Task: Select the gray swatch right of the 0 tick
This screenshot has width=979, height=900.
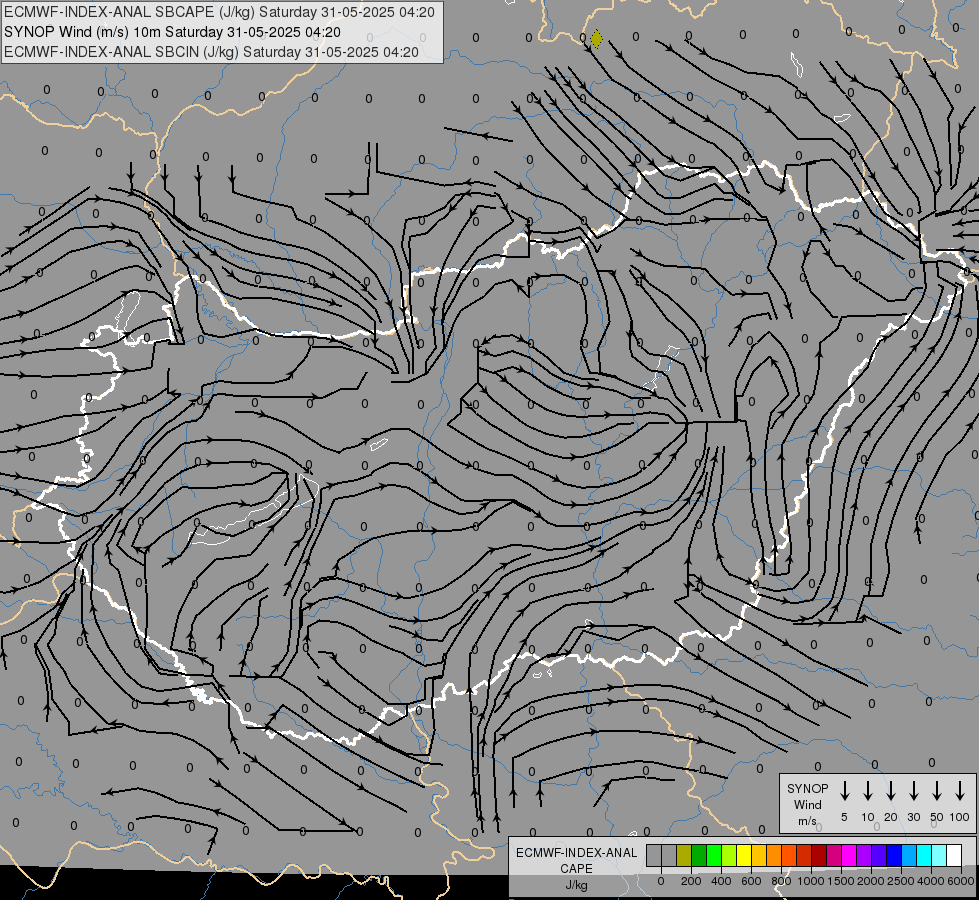Action: pos(669,855)
